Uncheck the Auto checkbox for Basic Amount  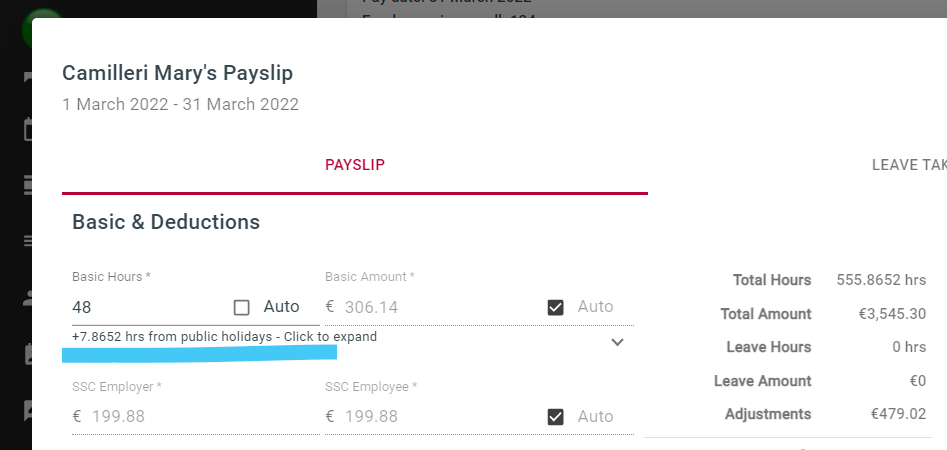click(556, 307)
